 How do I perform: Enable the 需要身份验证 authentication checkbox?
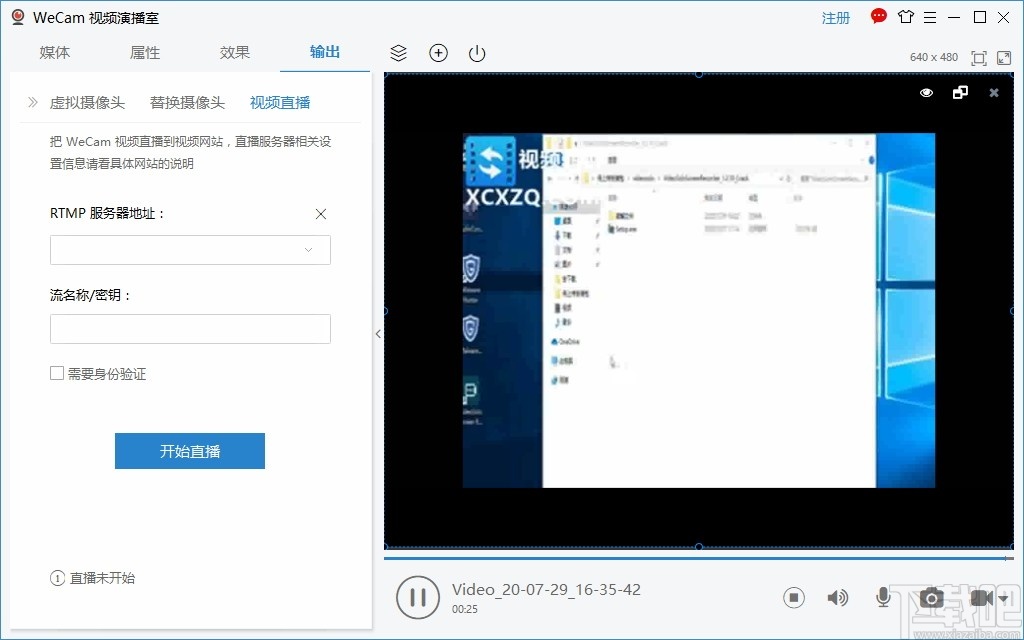click(x=57, y=373)
